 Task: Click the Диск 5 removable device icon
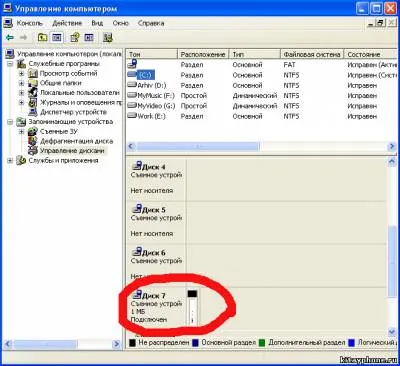[x=137, y=209]
